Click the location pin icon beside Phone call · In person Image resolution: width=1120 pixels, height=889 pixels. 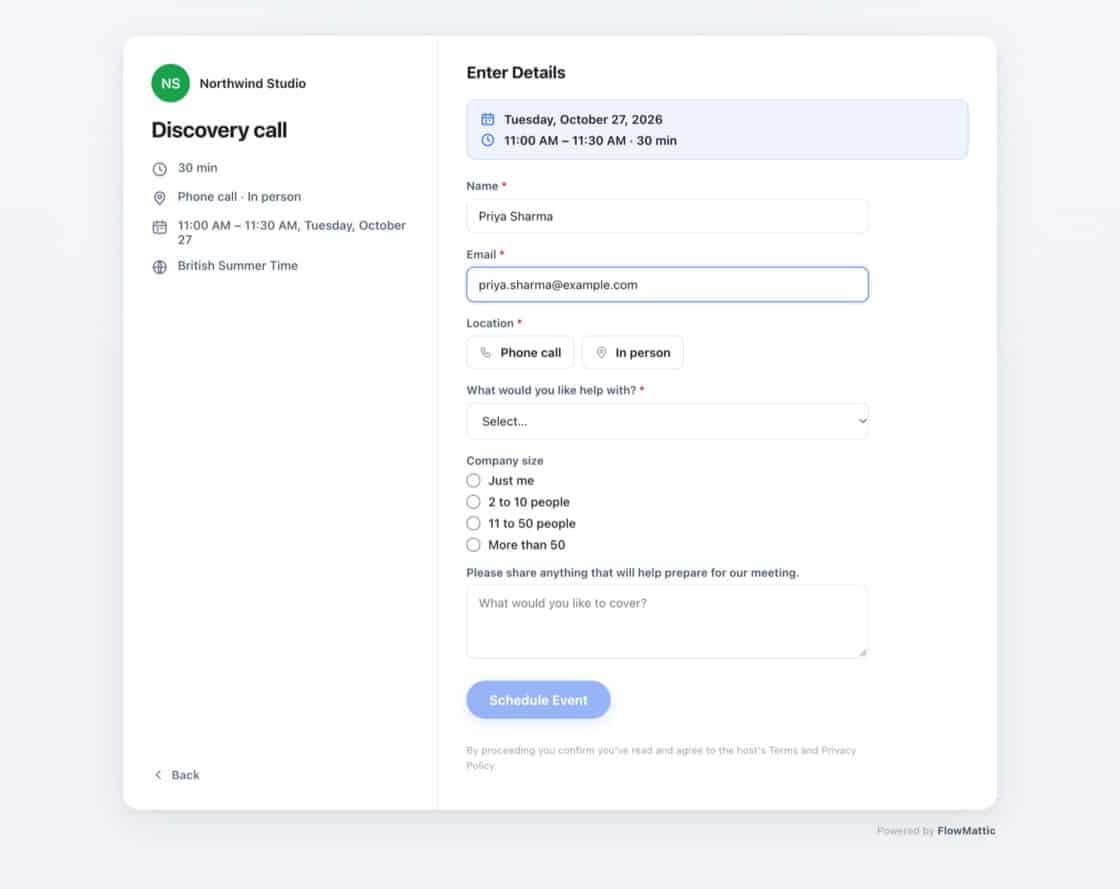coord(159,198)
